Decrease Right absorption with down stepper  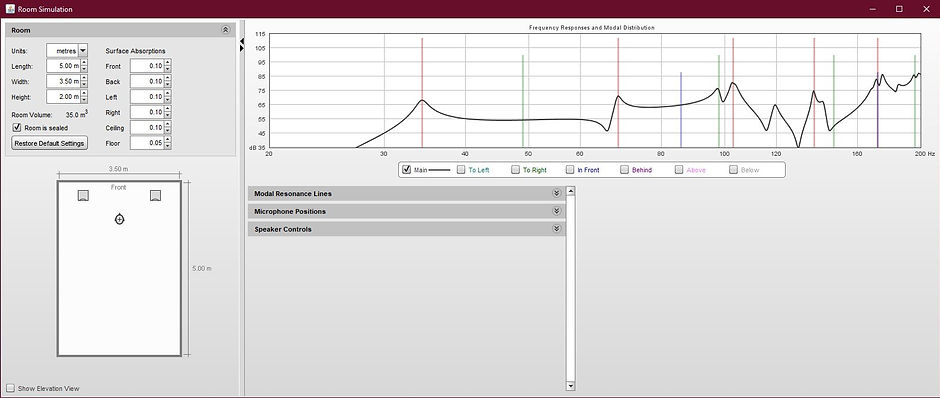click(167, 116)
